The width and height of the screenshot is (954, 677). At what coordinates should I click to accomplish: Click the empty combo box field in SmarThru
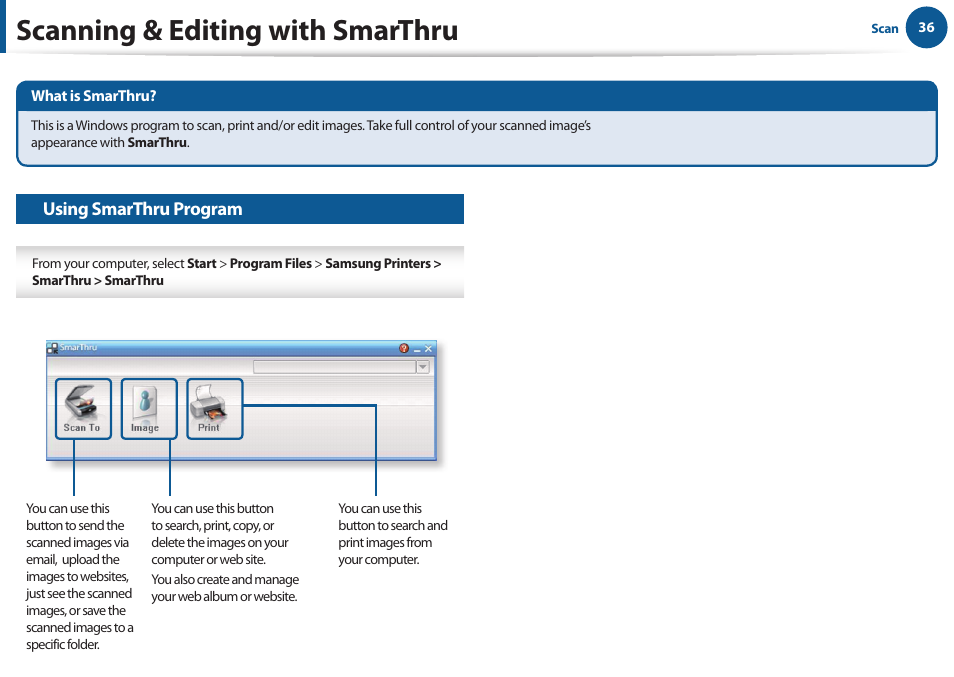tap(335, 367)
